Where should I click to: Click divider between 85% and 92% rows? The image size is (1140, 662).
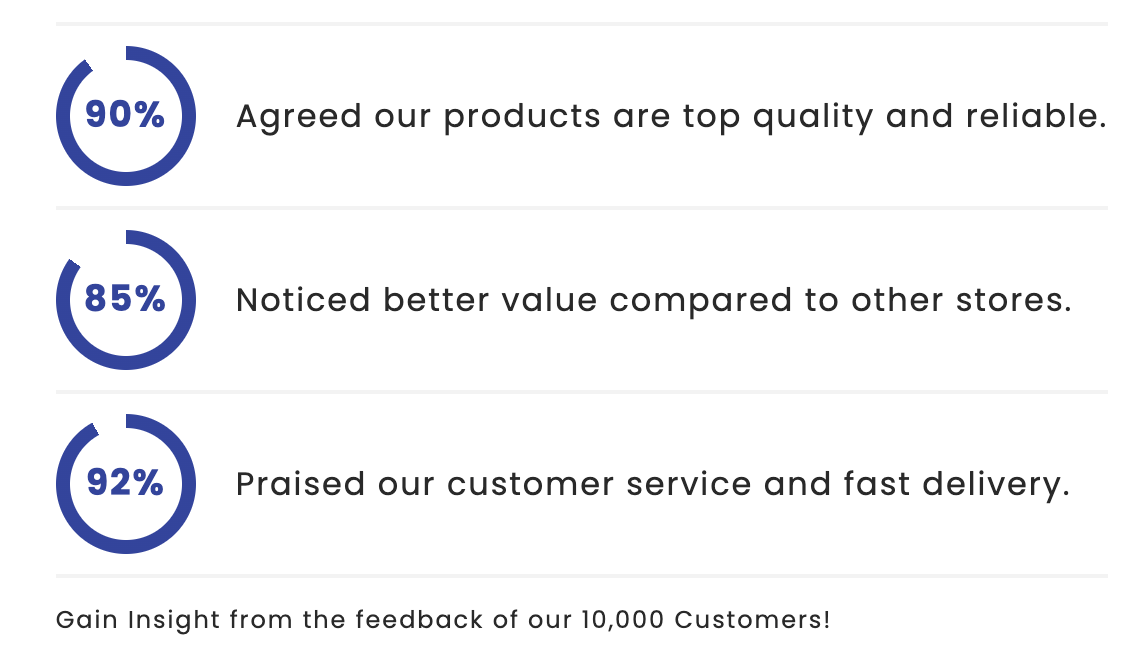pos(582,392)
